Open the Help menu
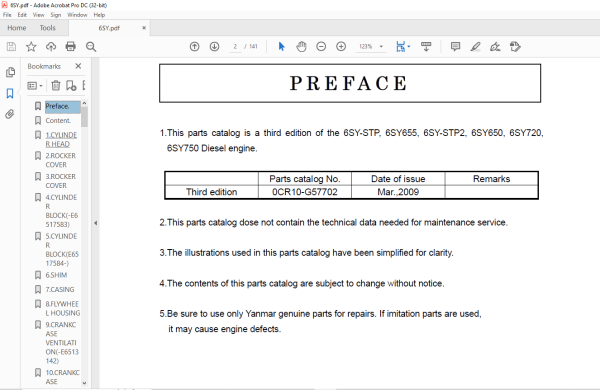Screen dimensions: 600x390 99,15
